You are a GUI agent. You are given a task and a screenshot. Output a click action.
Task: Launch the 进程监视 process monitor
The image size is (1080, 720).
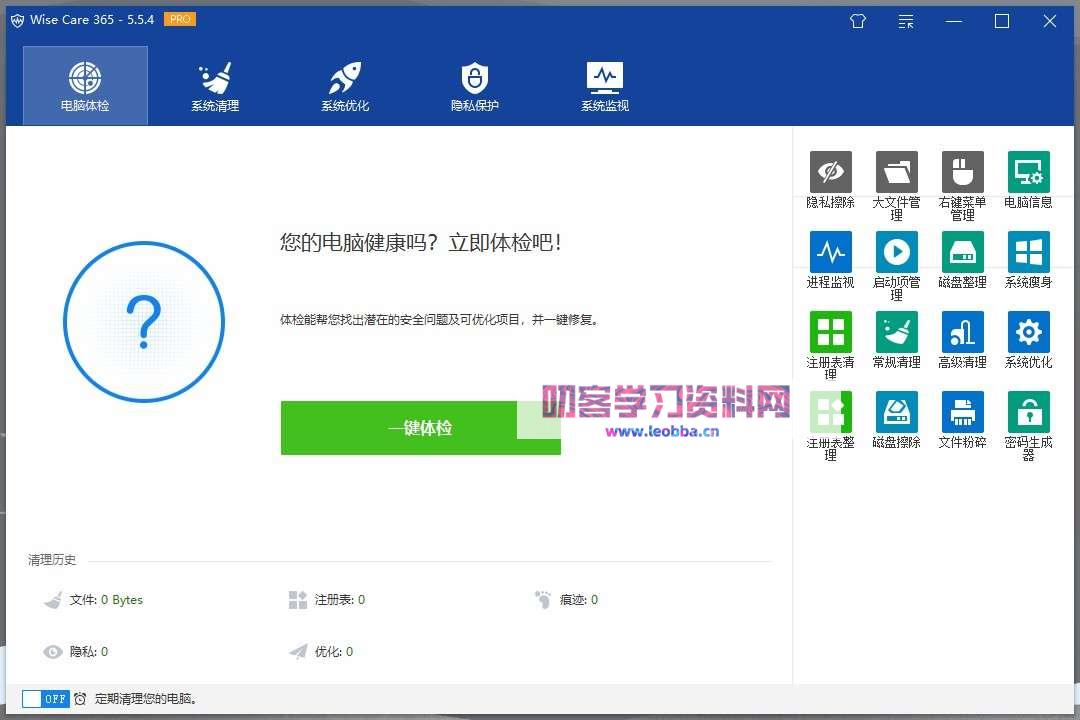pyautogui.click(x=830, y=253)
